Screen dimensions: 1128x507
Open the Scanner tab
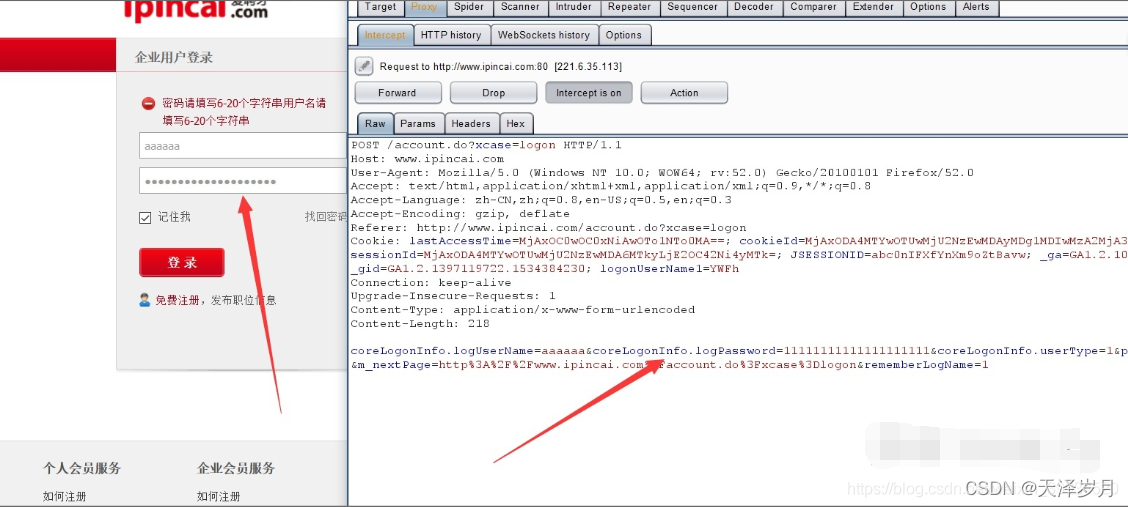tap(520, 7)
